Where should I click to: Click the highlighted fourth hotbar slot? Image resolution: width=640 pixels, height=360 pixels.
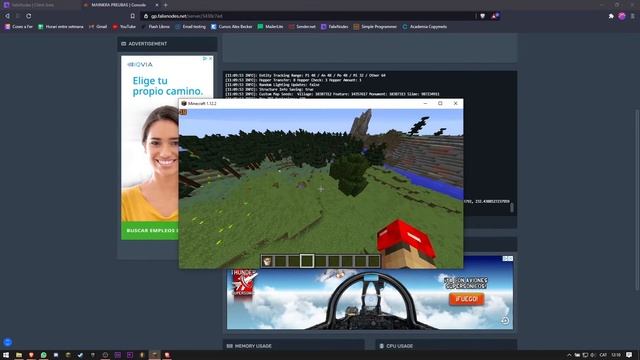(307, 261)
